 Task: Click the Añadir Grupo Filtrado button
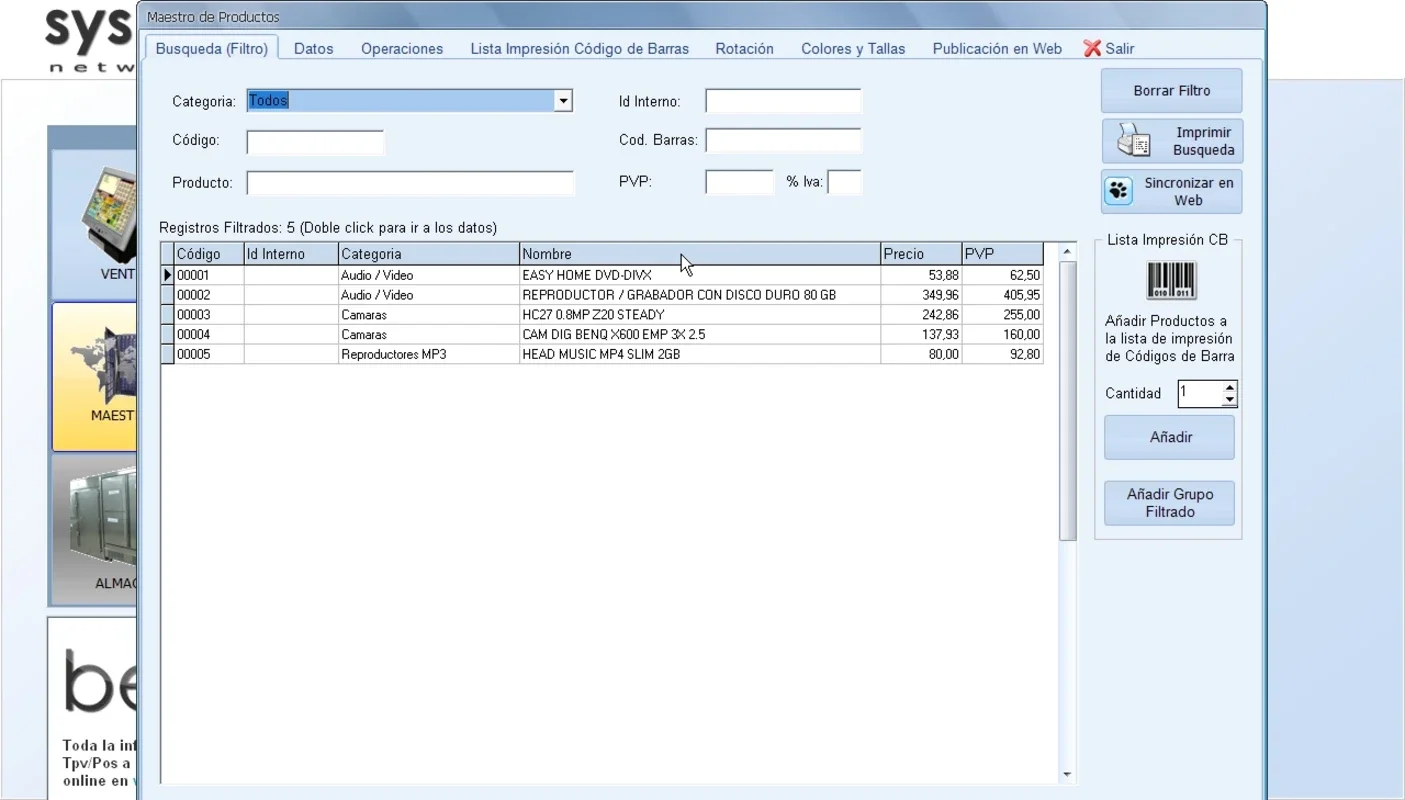click(x=1170, y=503)
